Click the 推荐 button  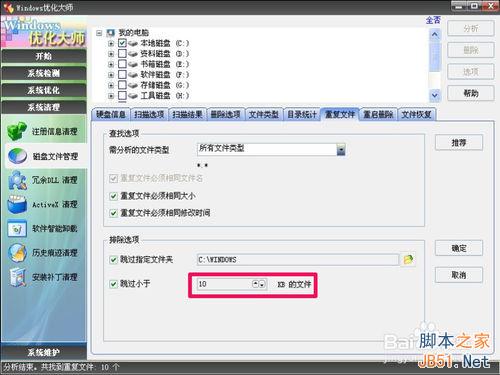459,143
